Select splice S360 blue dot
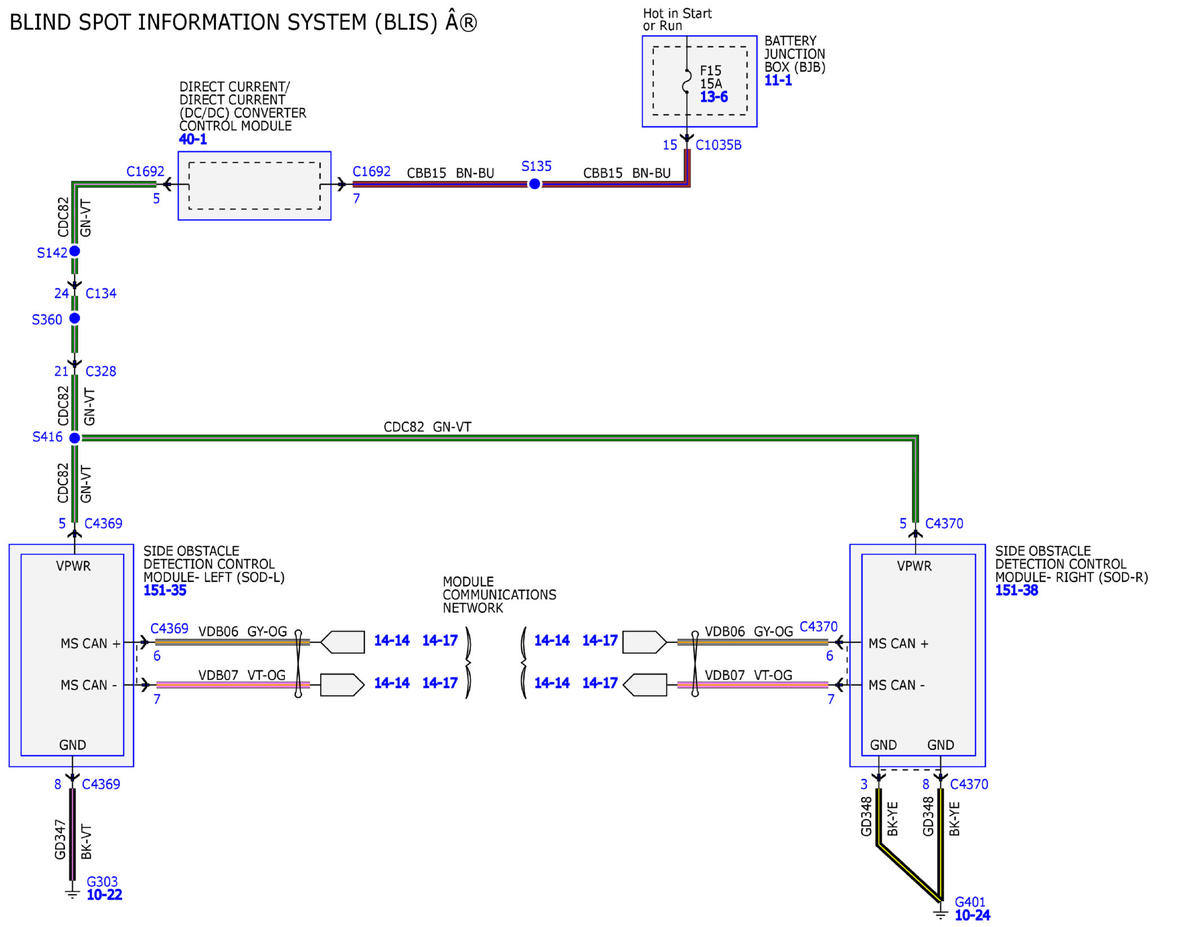Viewport: 1200px width, 927px height. click(x=74, y=318)
